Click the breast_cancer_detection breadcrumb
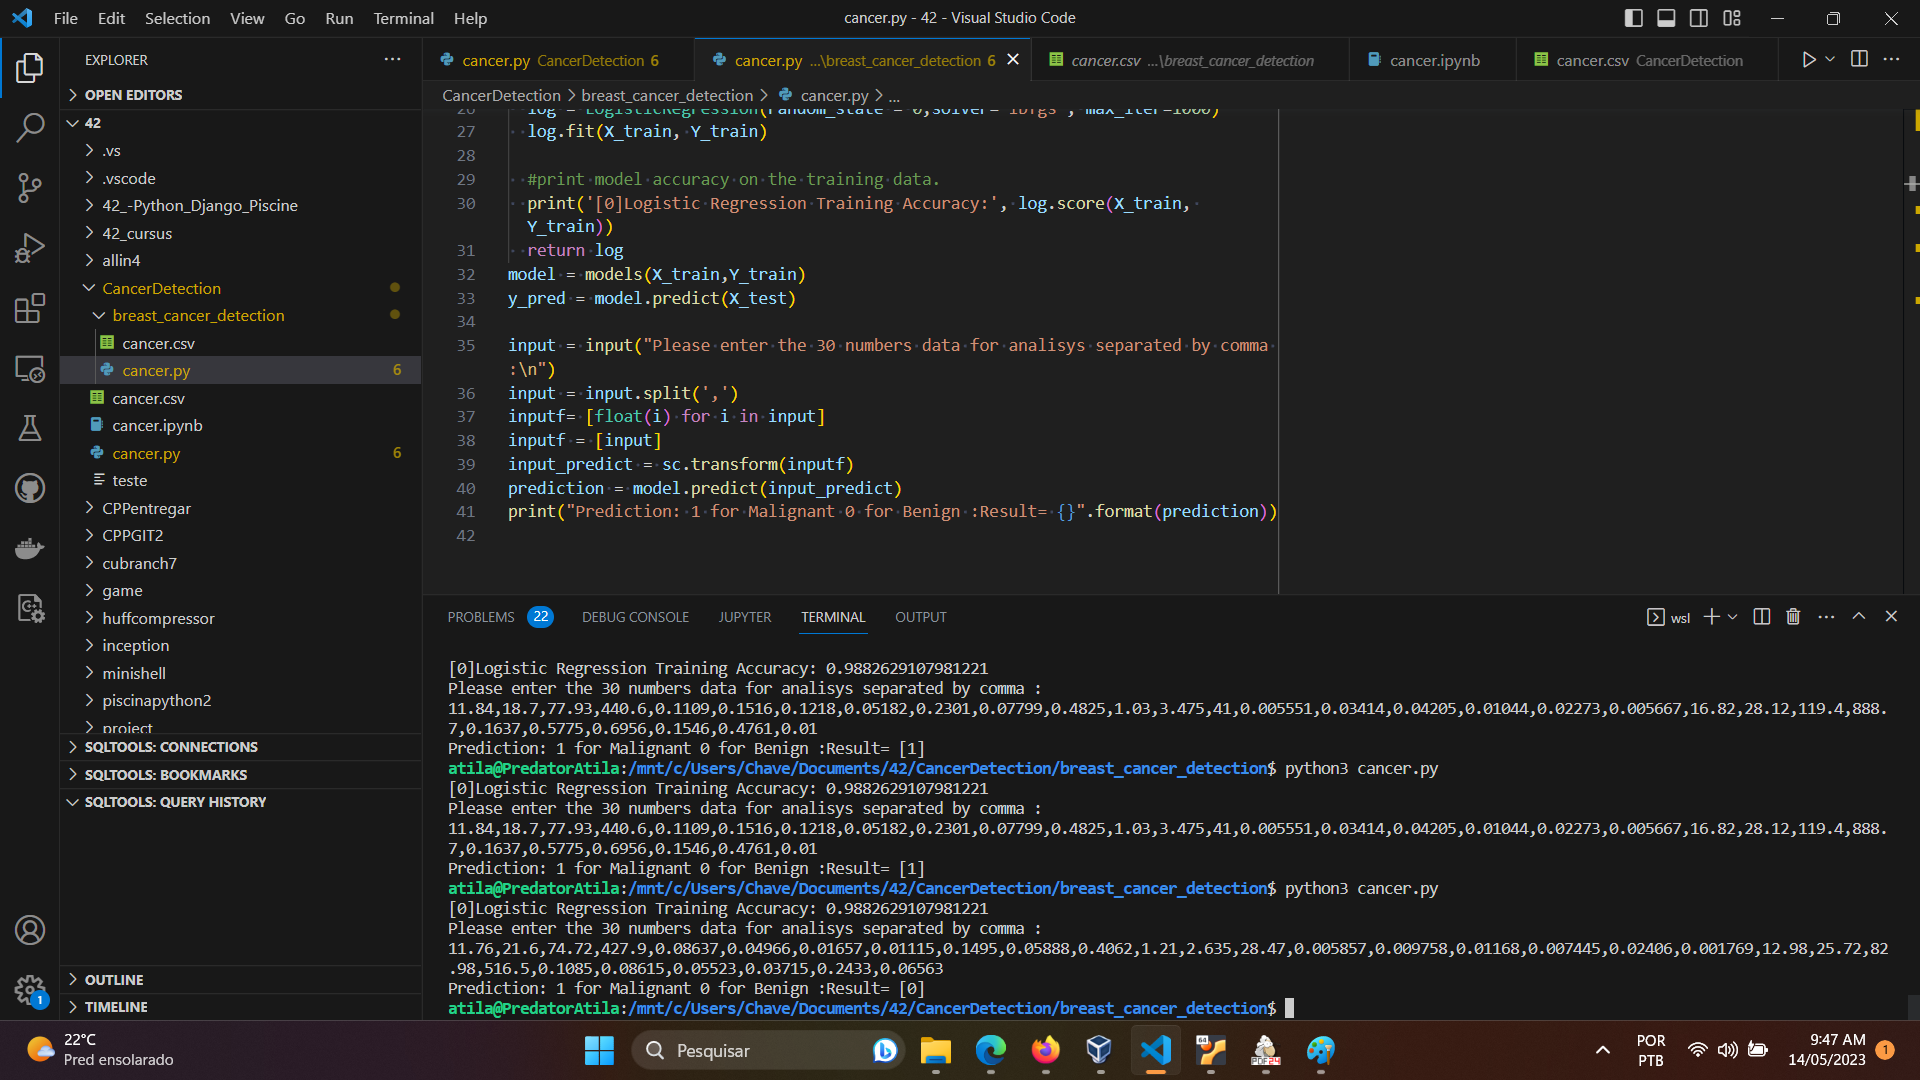 pos(666,95)
